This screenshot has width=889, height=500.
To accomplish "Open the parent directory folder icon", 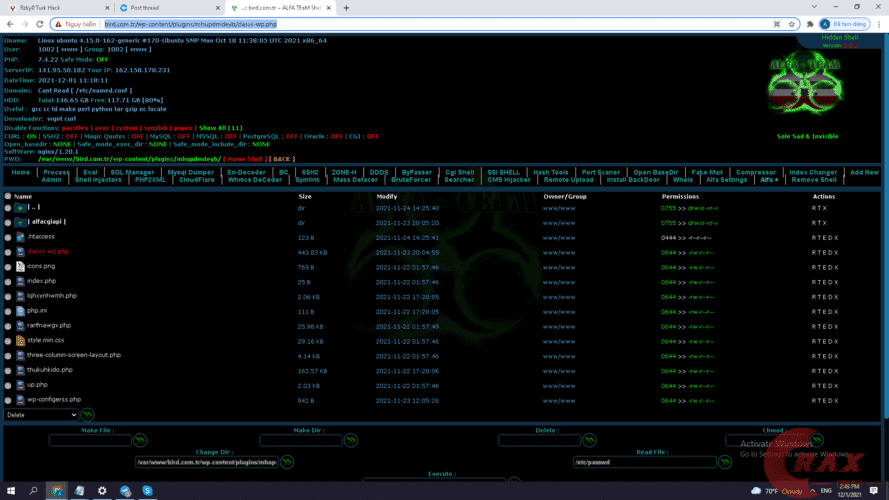I will [21, 208].
